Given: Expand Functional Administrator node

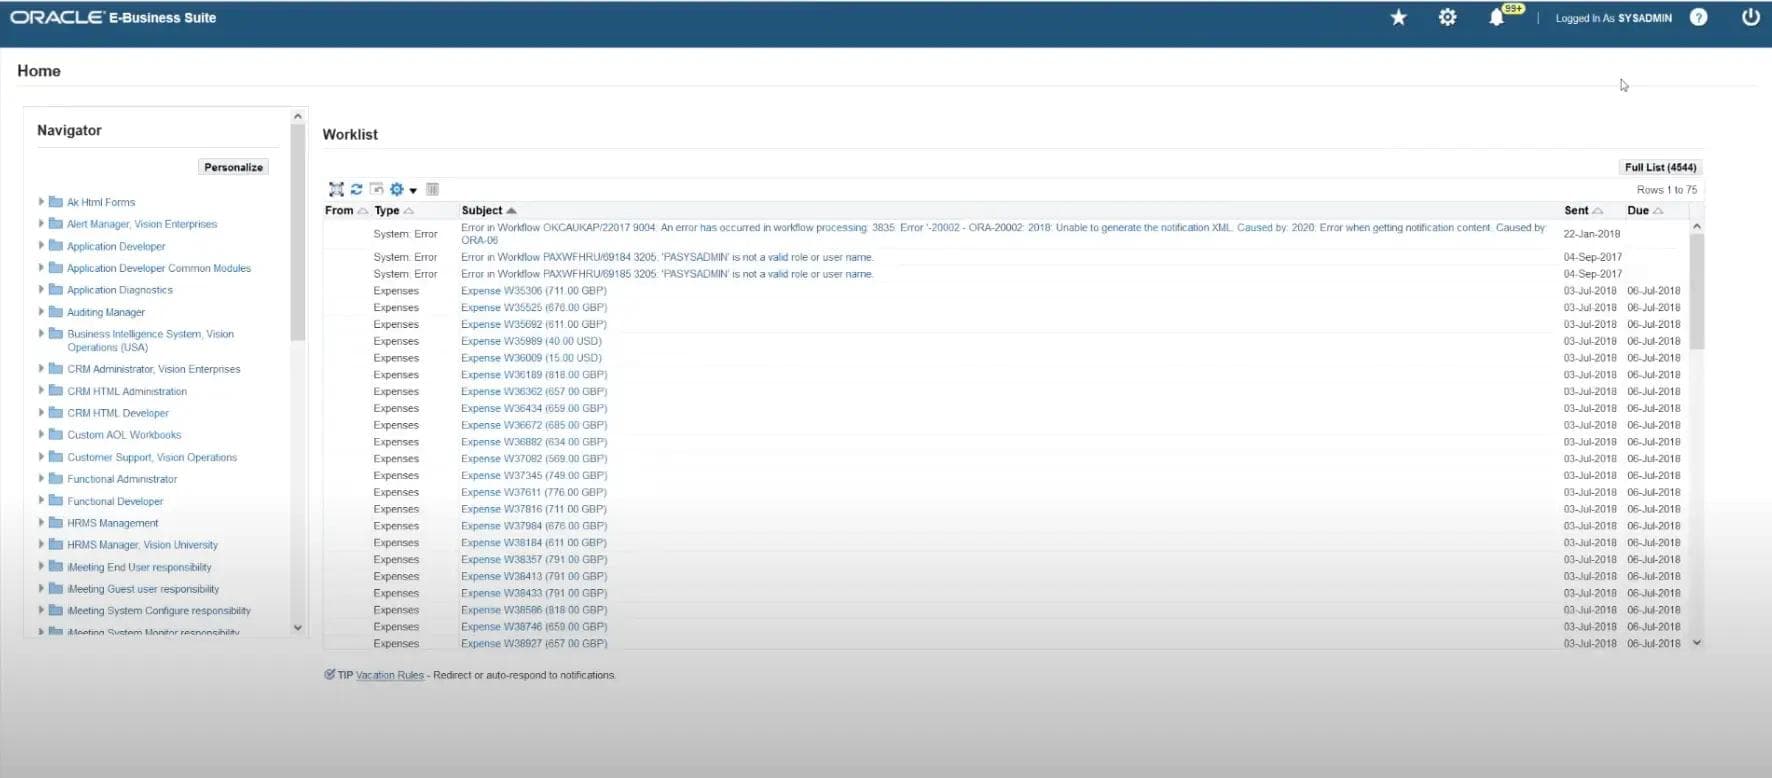Looking at the screenshot, I should [41, 479].
